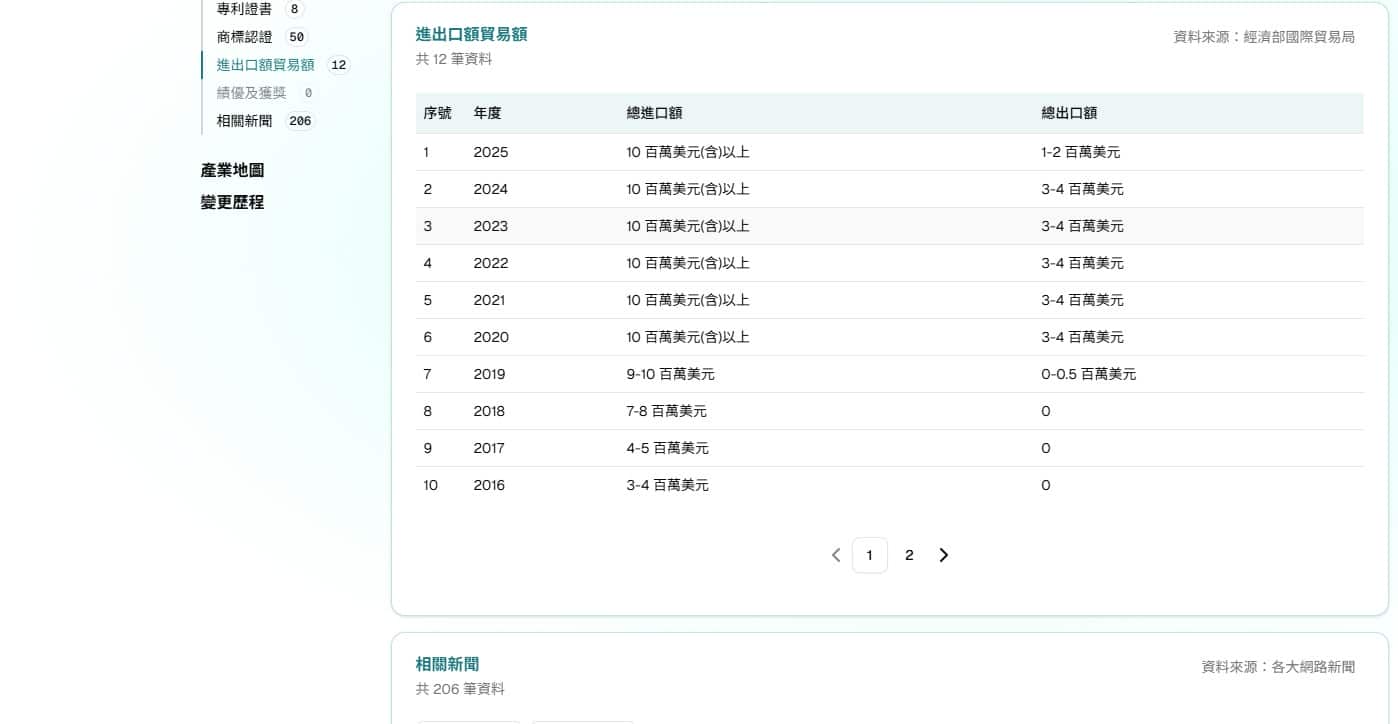The width and height of the screenshot is (1398, 724).
Task: Click the 206 badge beside 相關新聞
Action: [299, 121]
